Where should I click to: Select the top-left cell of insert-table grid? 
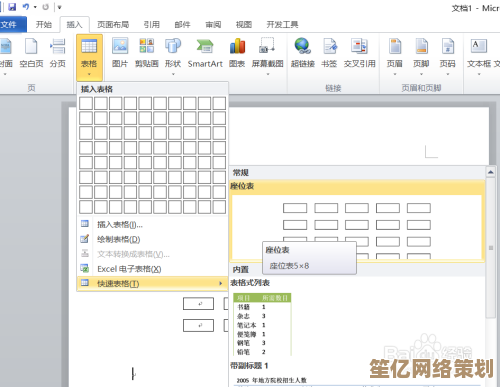point(86,103)
